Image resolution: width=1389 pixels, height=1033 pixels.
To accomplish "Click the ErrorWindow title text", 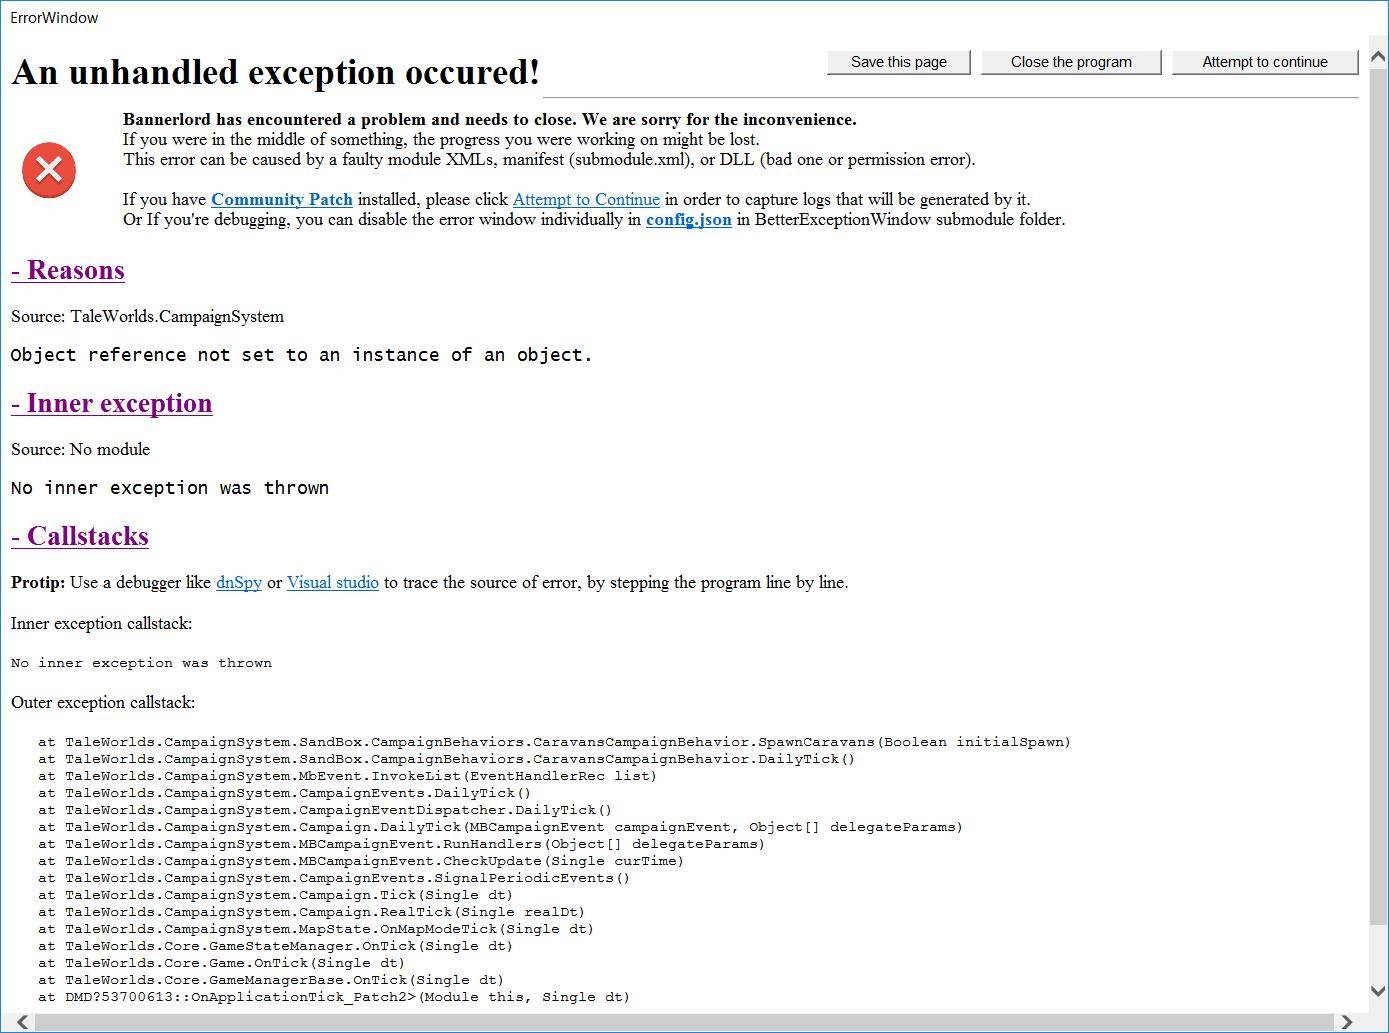I will coord(54,18).
